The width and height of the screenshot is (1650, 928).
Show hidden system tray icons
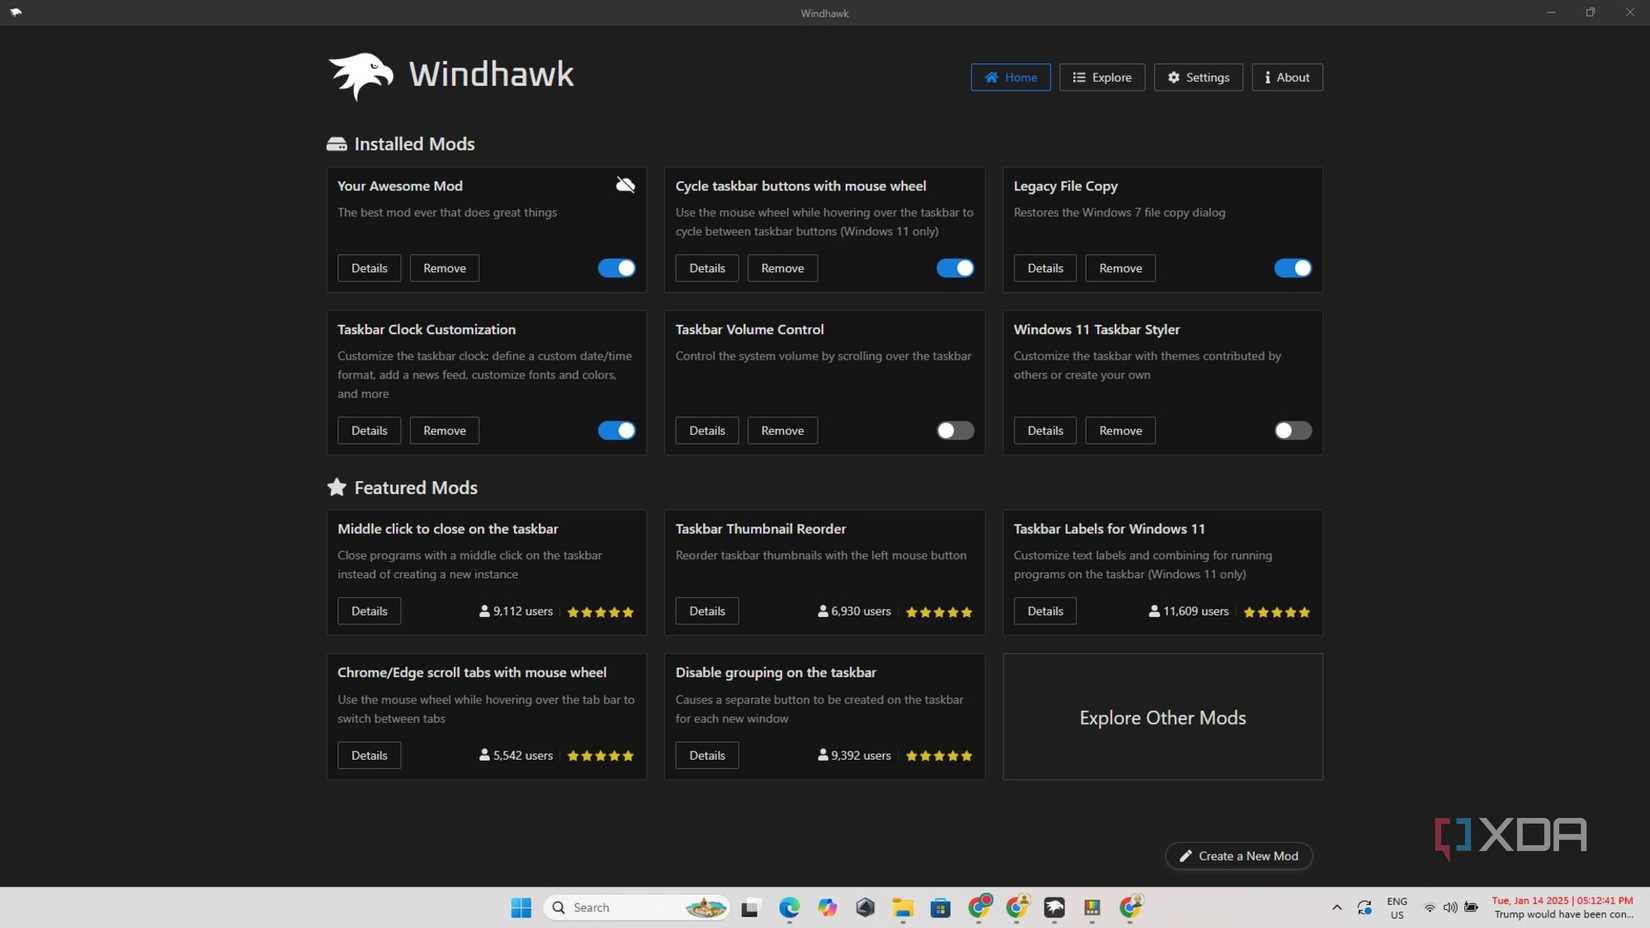point(1336,907)
